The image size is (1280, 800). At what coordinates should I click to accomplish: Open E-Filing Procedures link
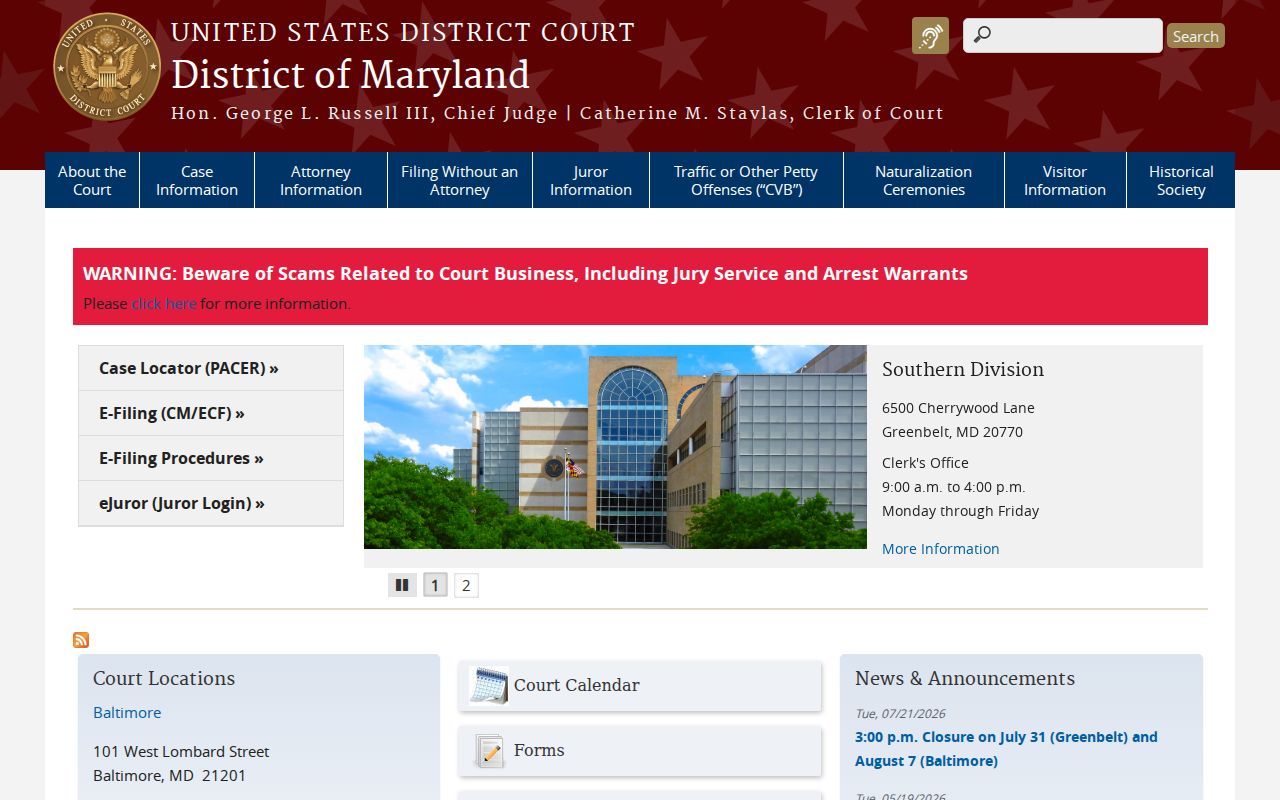[211, 458]
